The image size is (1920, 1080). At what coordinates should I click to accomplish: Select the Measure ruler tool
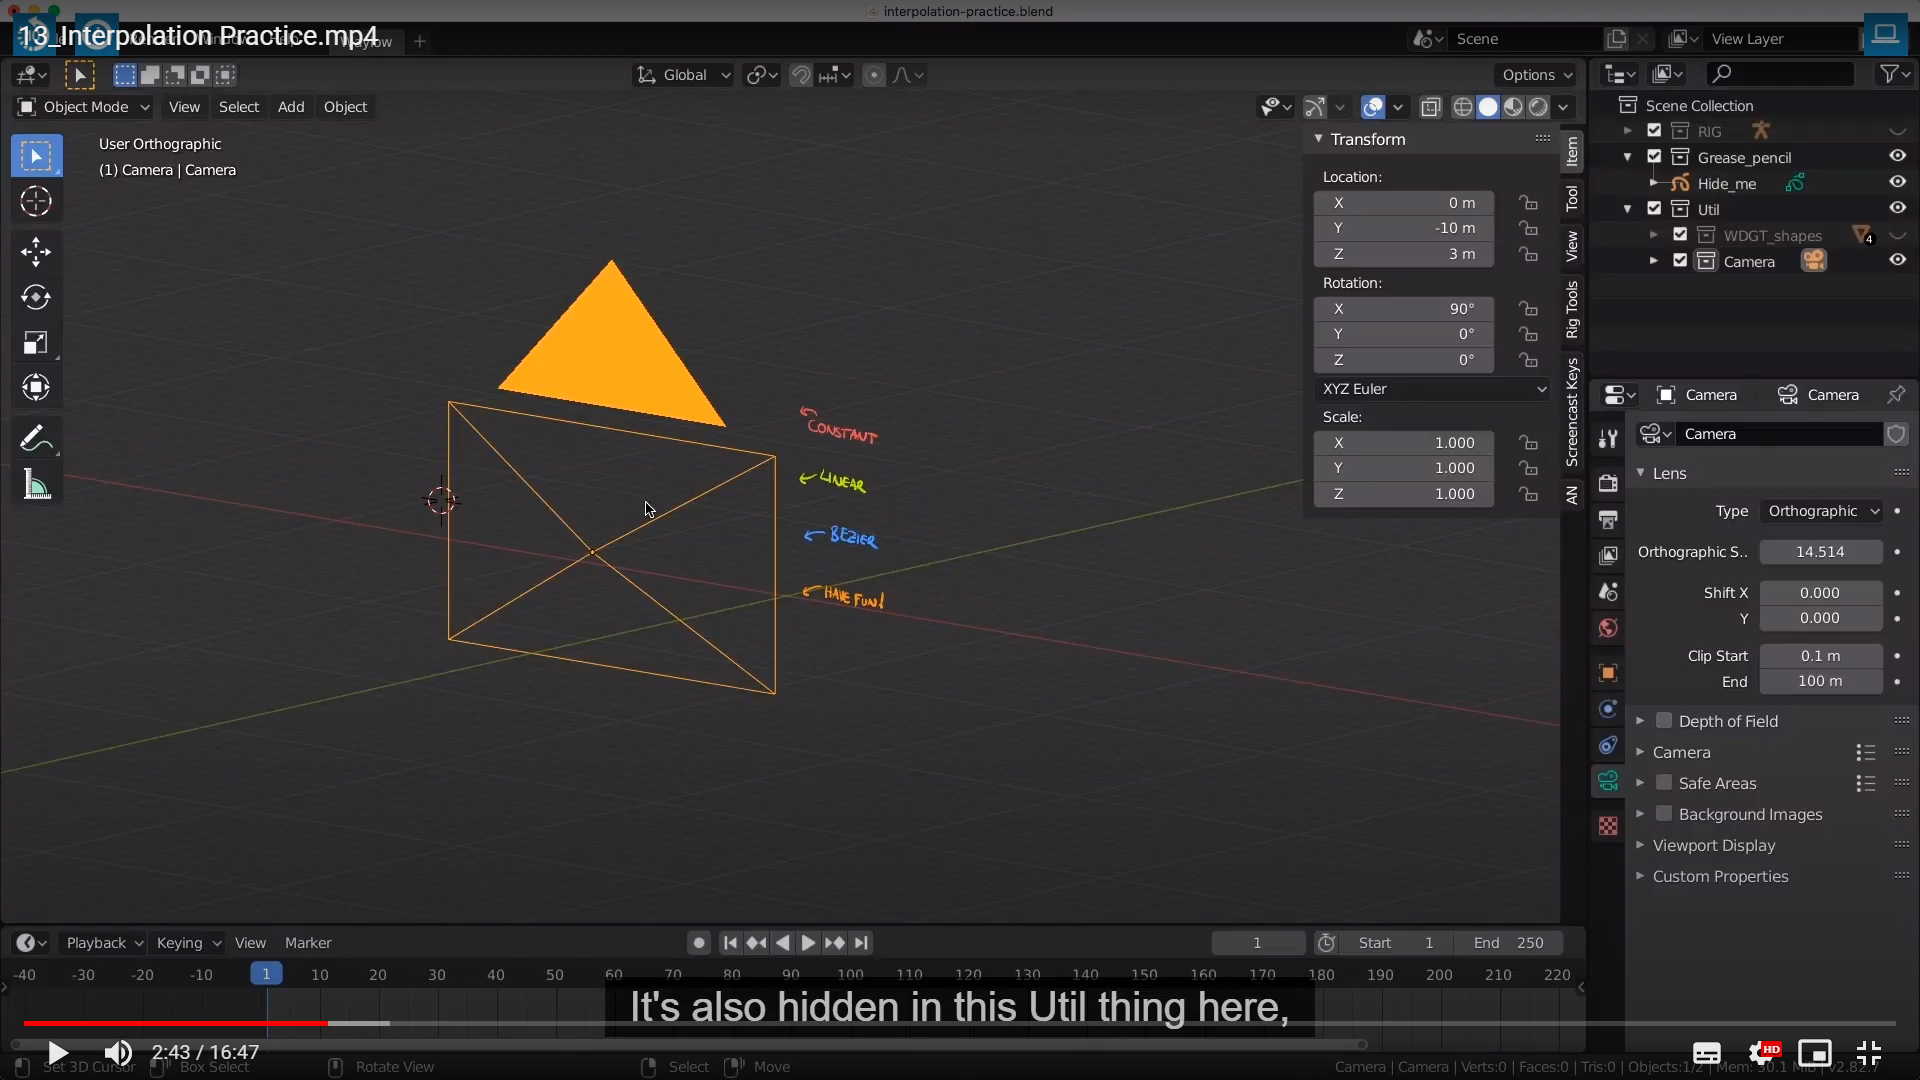point(36,486)
